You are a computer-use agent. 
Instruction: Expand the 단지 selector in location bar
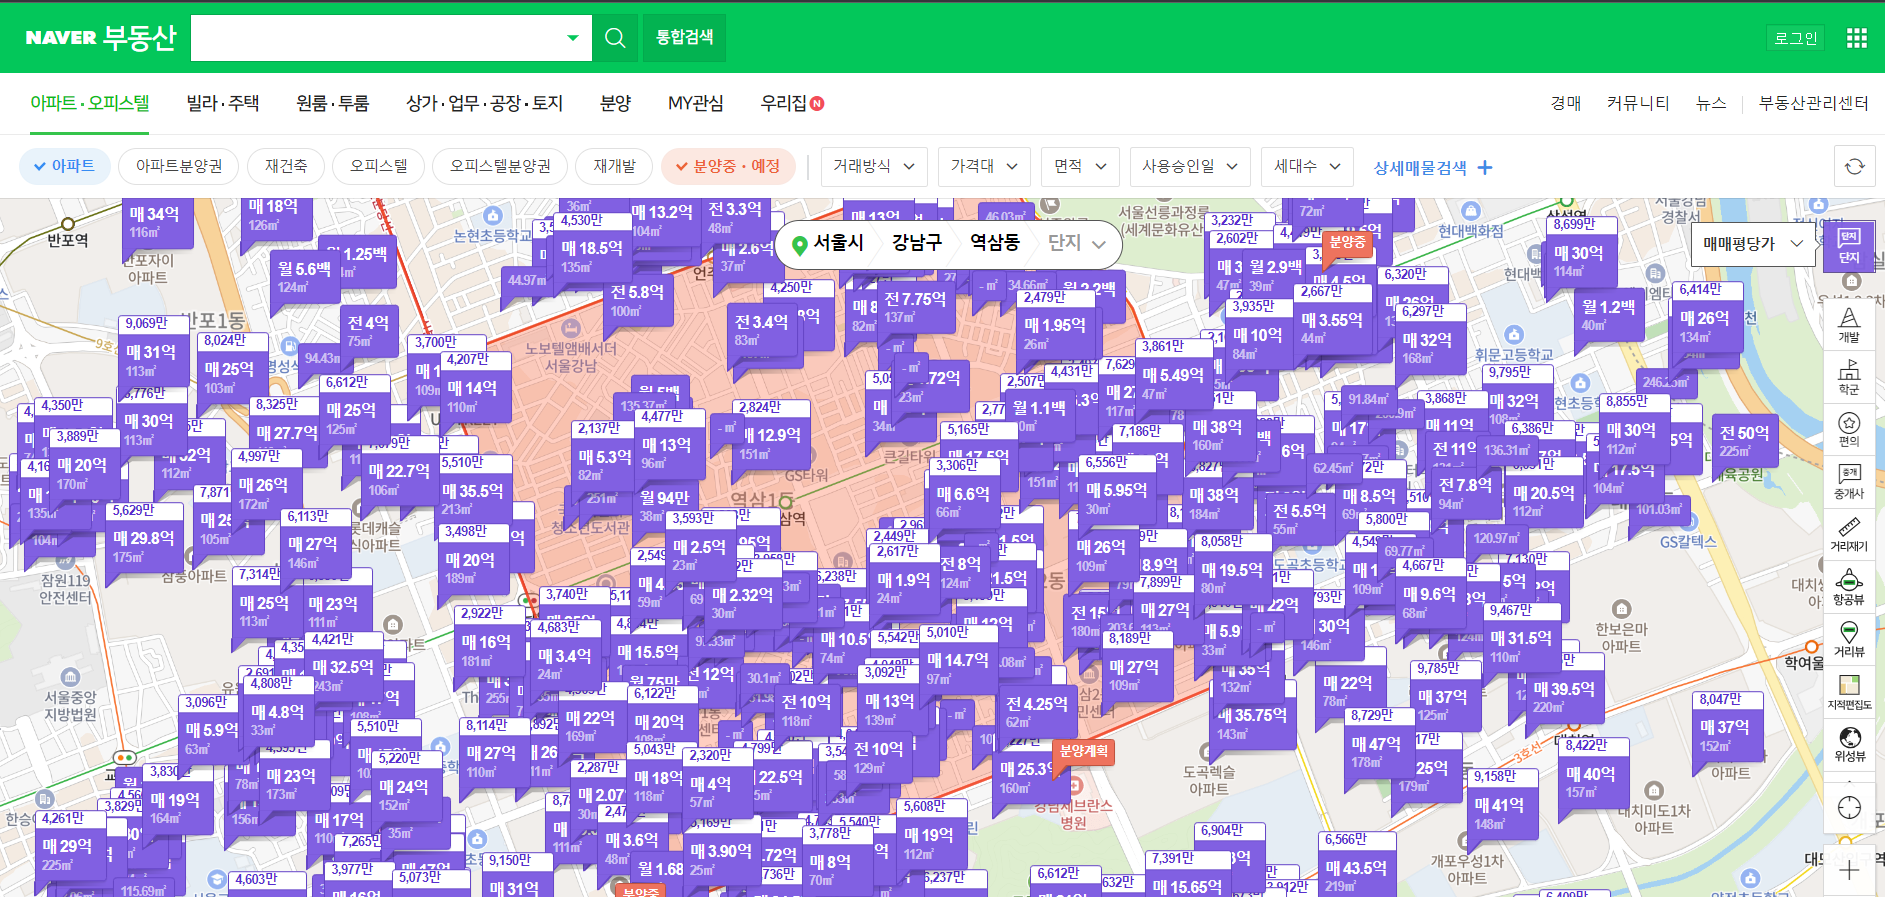click(1076, 243)
